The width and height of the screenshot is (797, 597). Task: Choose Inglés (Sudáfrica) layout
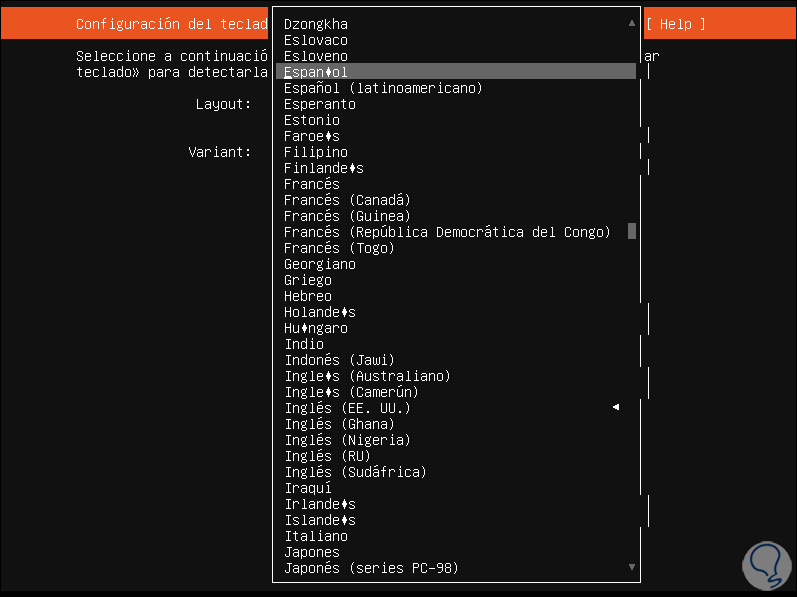[x=355, y=472]
